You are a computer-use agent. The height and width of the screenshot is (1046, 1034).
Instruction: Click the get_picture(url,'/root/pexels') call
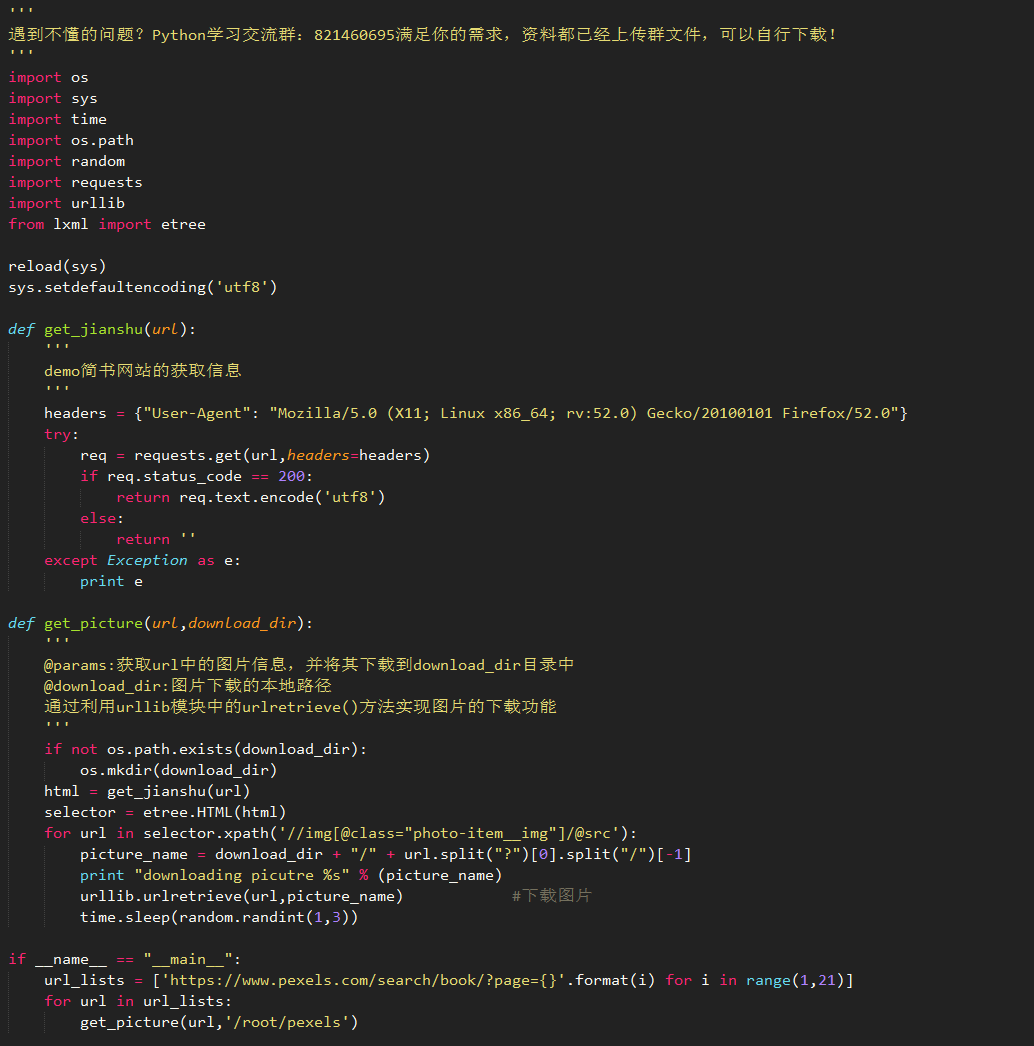click(x=219, y=1023)
